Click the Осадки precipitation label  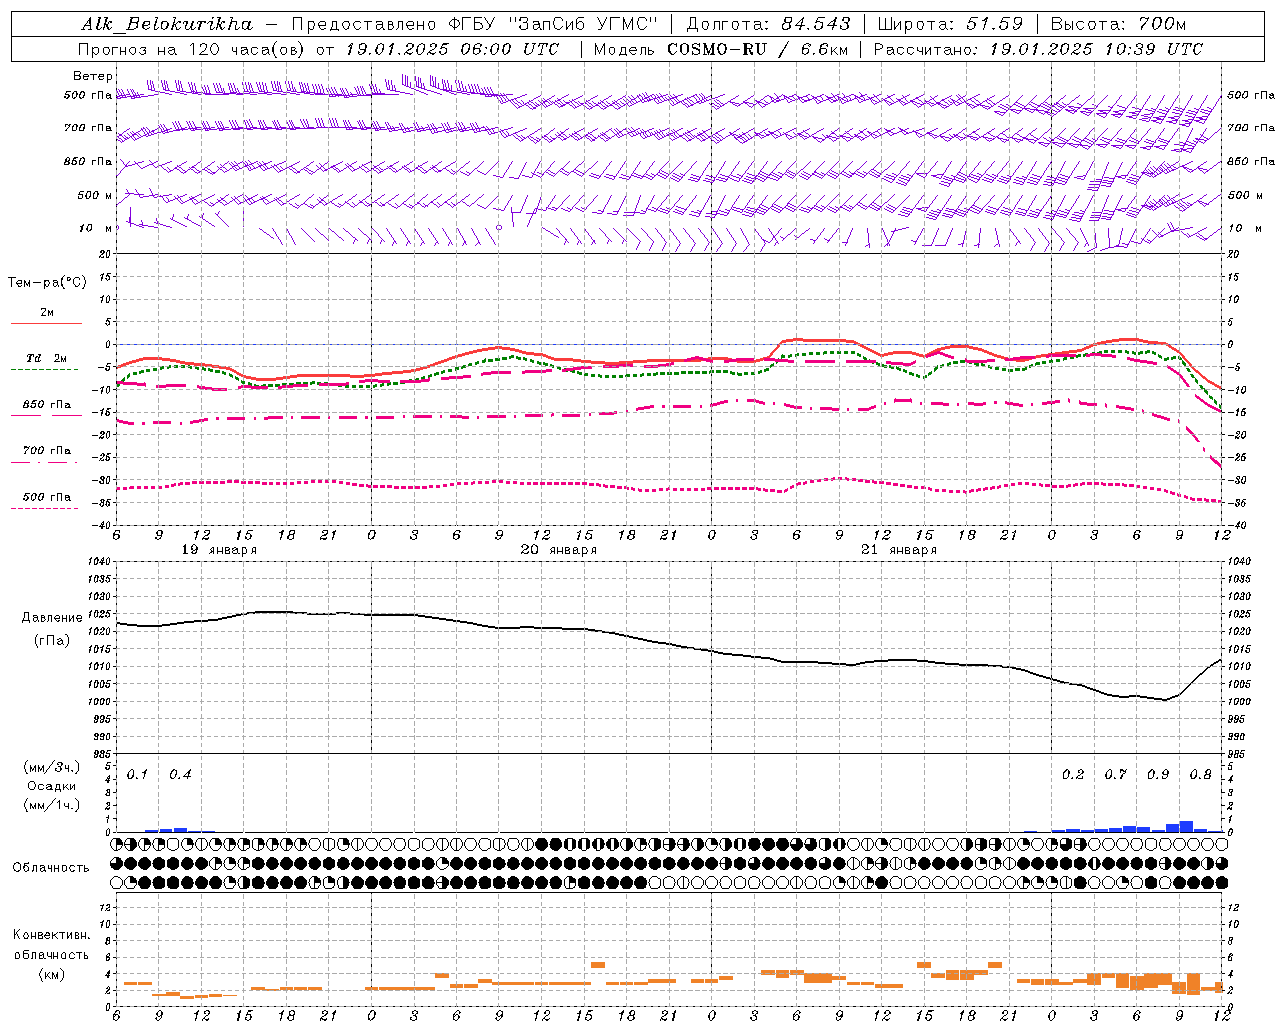tap(52, 786)
